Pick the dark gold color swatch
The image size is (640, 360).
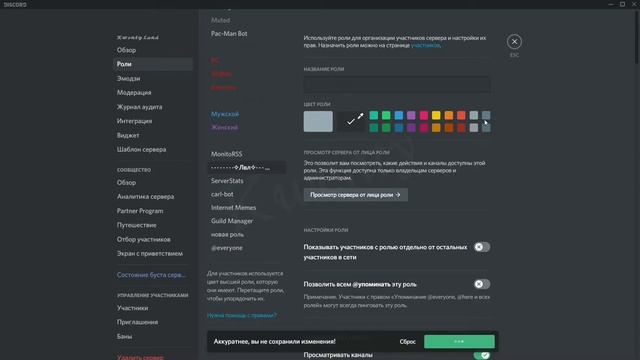(436, 128)
